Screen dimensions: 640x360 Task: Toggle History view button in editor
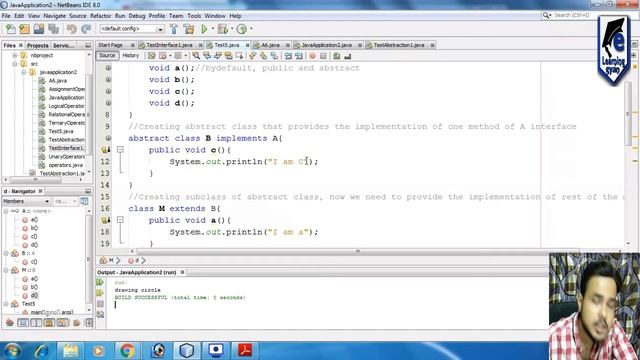pyautogui.click(x=131, y=56)
